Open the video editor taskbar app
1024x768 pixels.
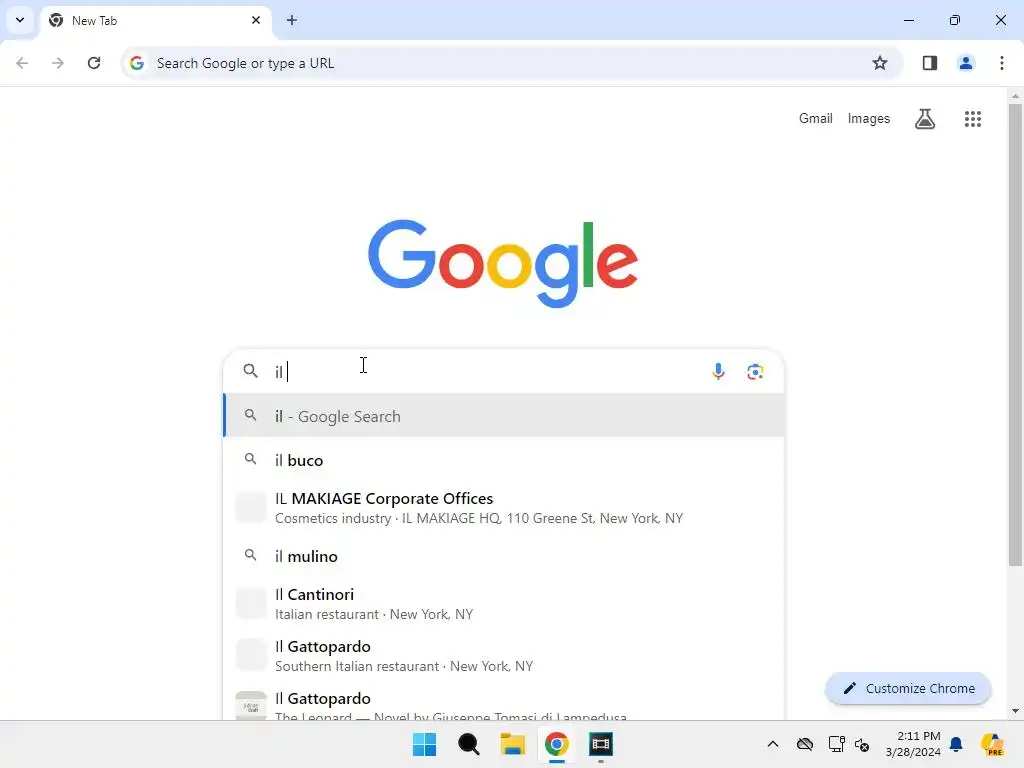pyautogui.click(x=600, y=744)
